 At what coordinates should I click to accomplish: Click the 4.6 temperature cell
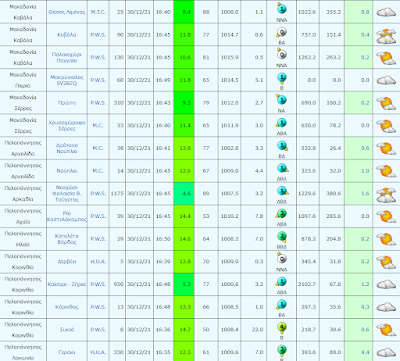coord(184,193)
